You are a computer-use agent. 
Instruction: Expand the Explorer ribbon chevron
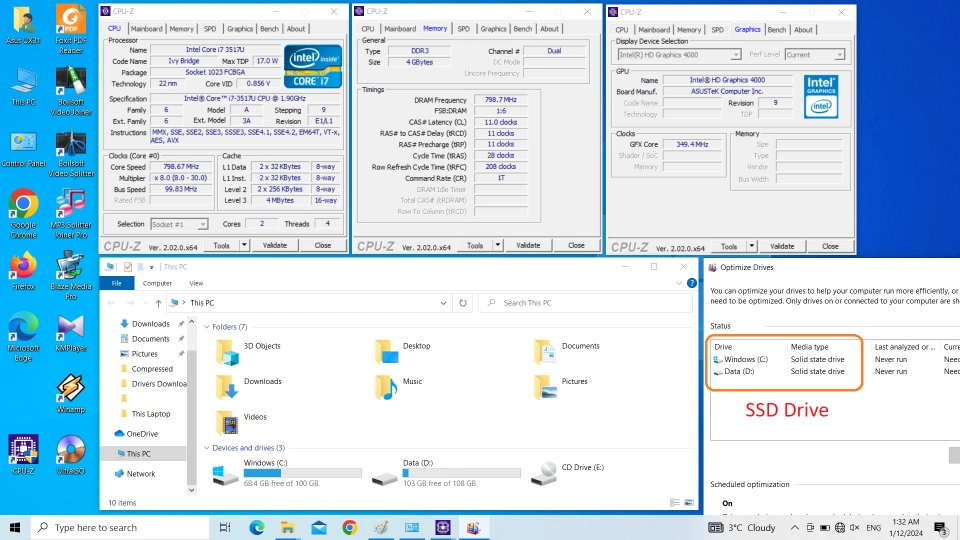[678, 283]
